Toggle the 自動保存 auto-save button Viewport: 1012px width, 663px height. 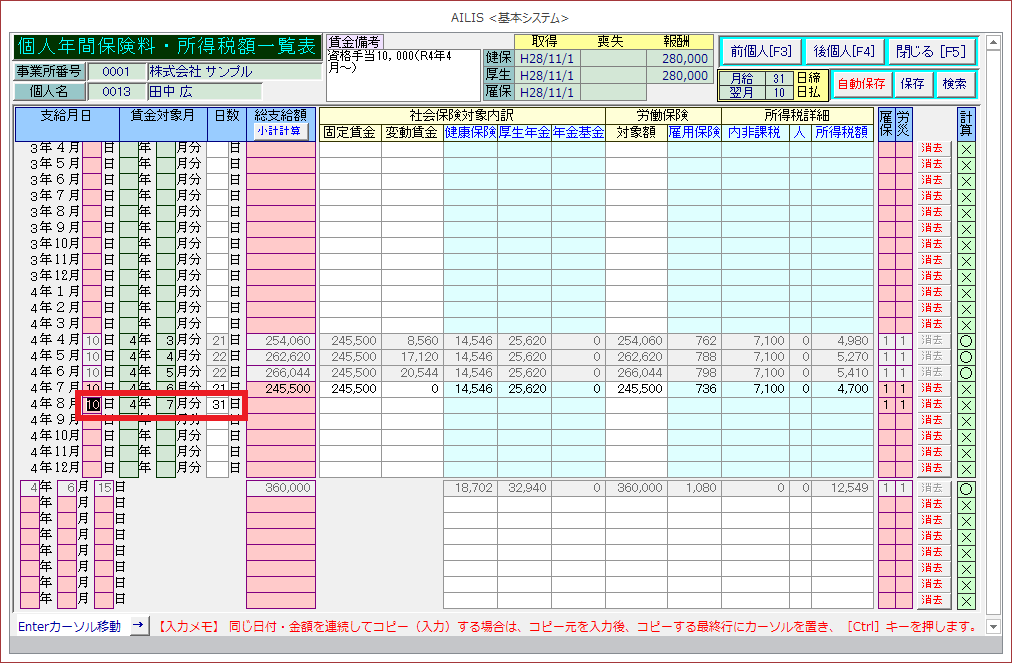coord(860,84)
